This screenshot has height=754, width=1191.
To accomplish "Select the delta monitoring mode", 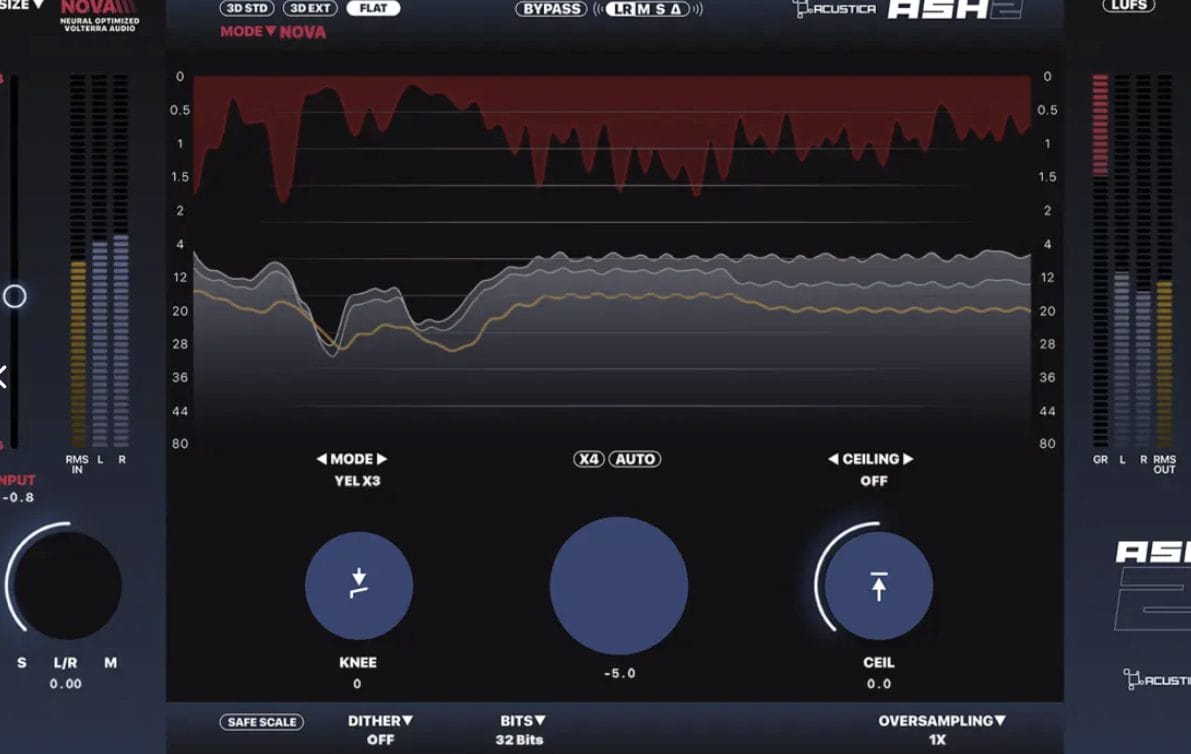I will click(676, 9).
